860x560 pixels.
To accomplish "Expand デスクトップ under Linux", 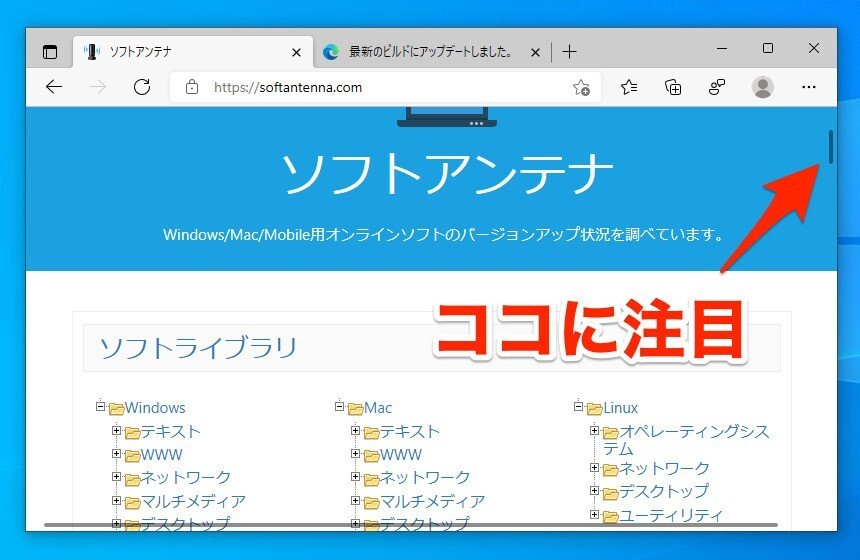I will tap(595, 490).
